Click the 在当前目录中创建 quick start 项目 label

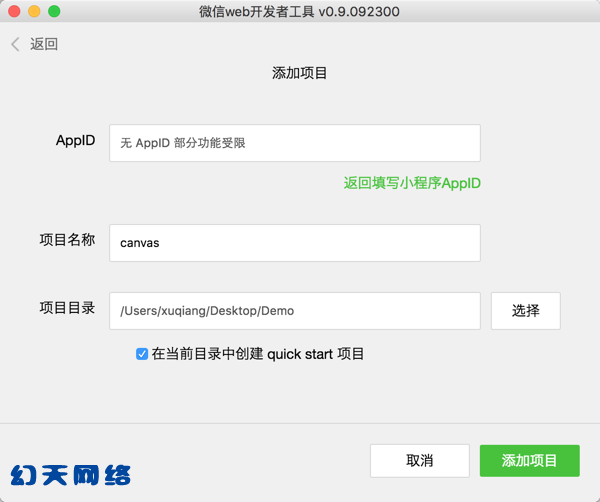coord(258,354)
